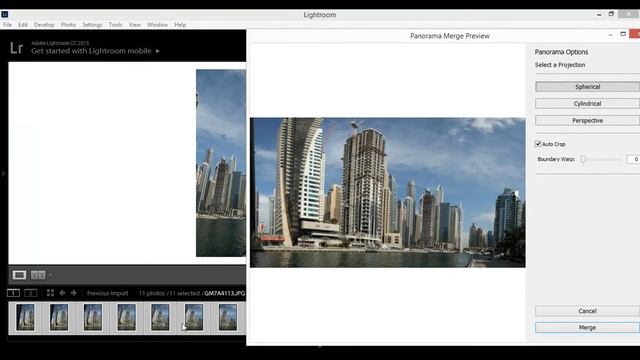Viewport: 640px width, 360px height.
Task: Open the Window menu
Action: [x=157, y=25]
